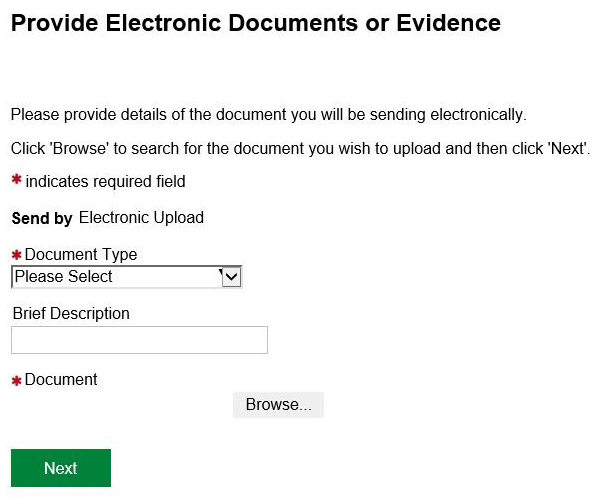Click the 'Click Browse to search' instruction line
The height and width of the screenshot is (498, 610).
[300, 149]
